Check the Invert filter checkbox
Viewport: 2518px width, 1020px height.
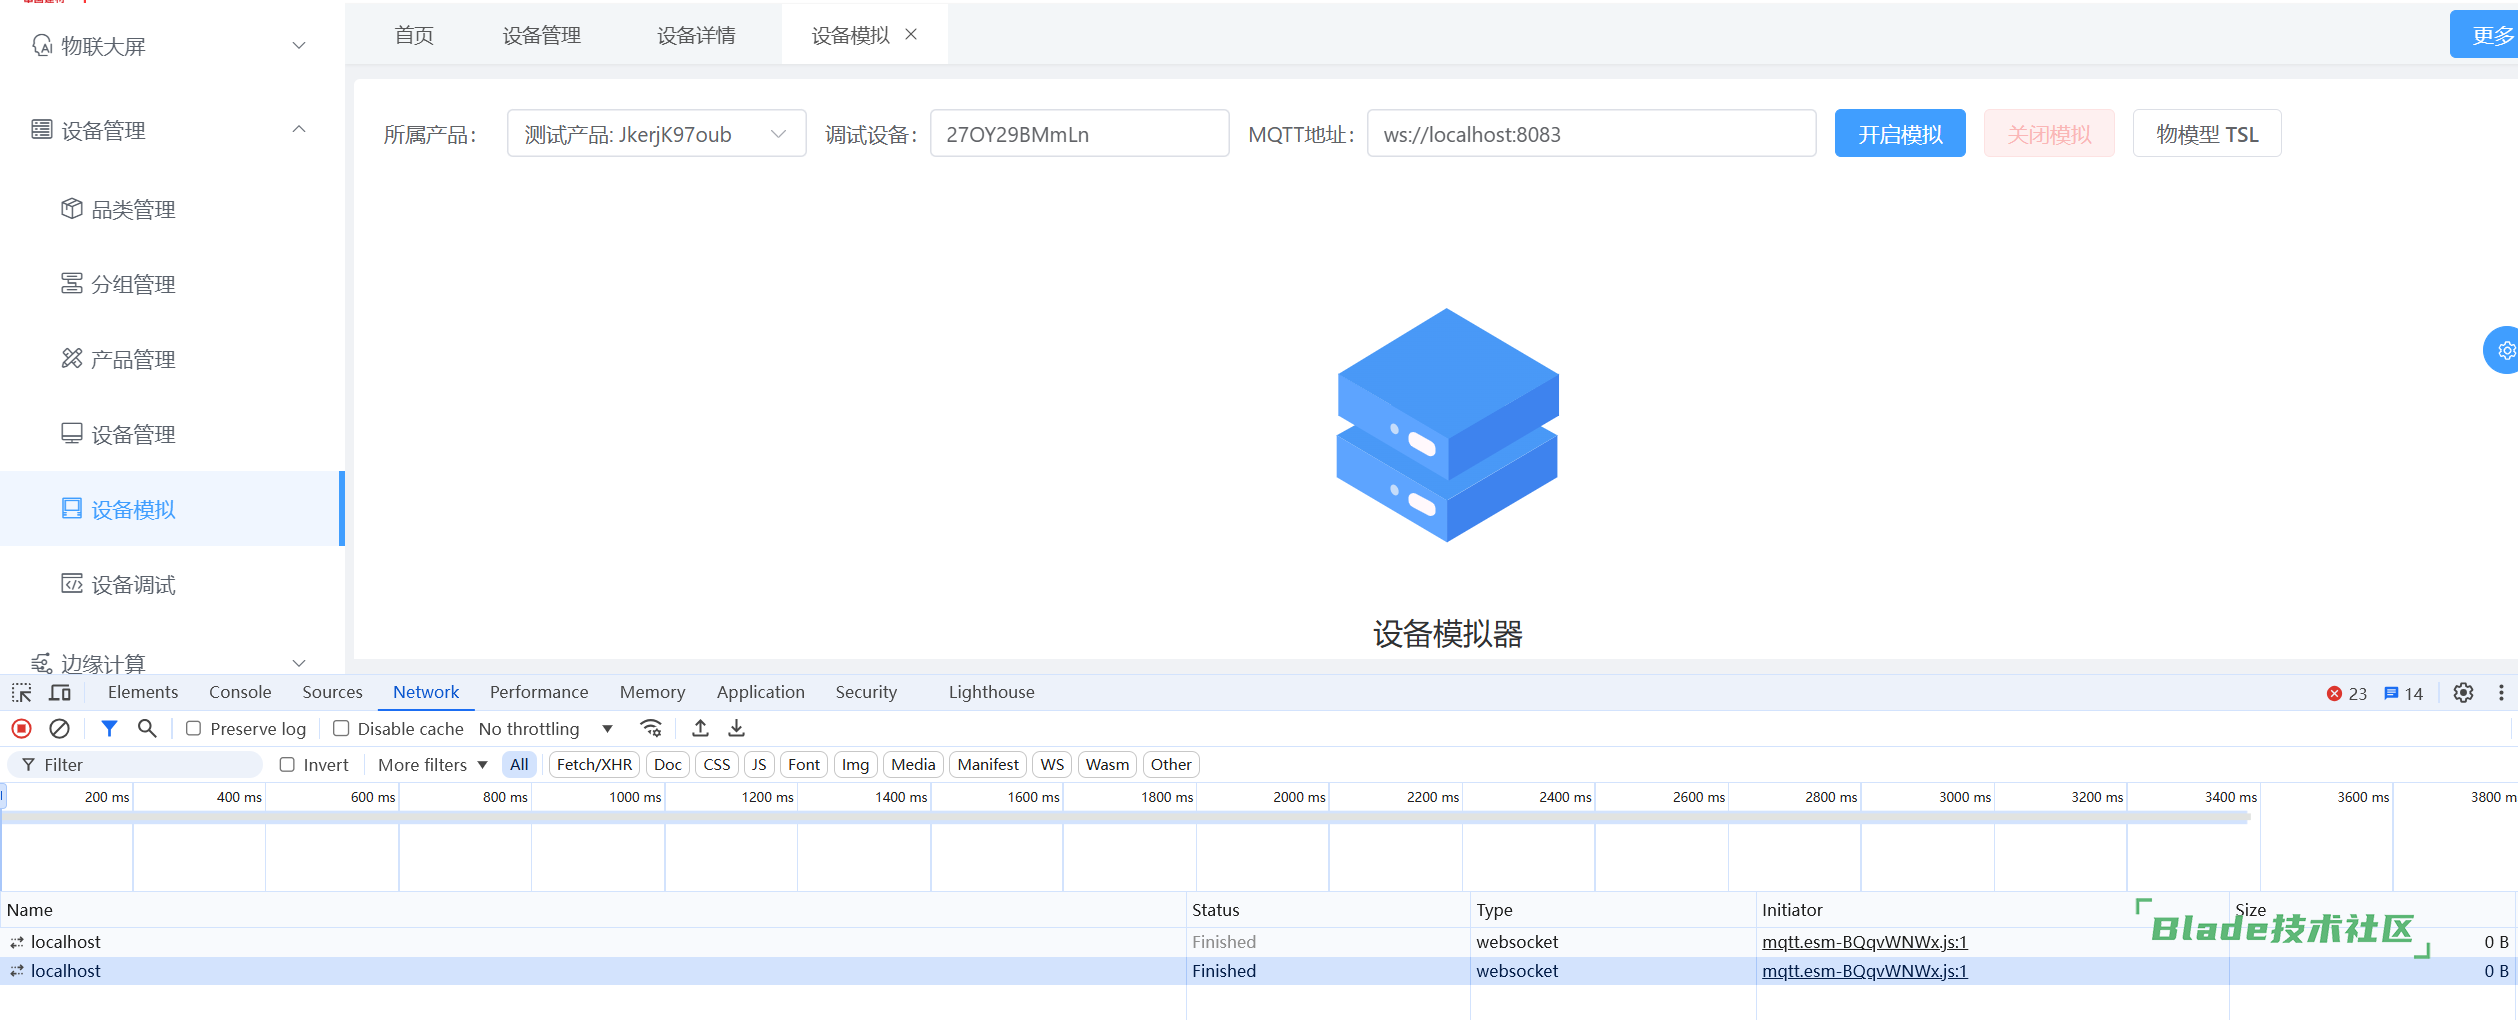coord(287,764)
